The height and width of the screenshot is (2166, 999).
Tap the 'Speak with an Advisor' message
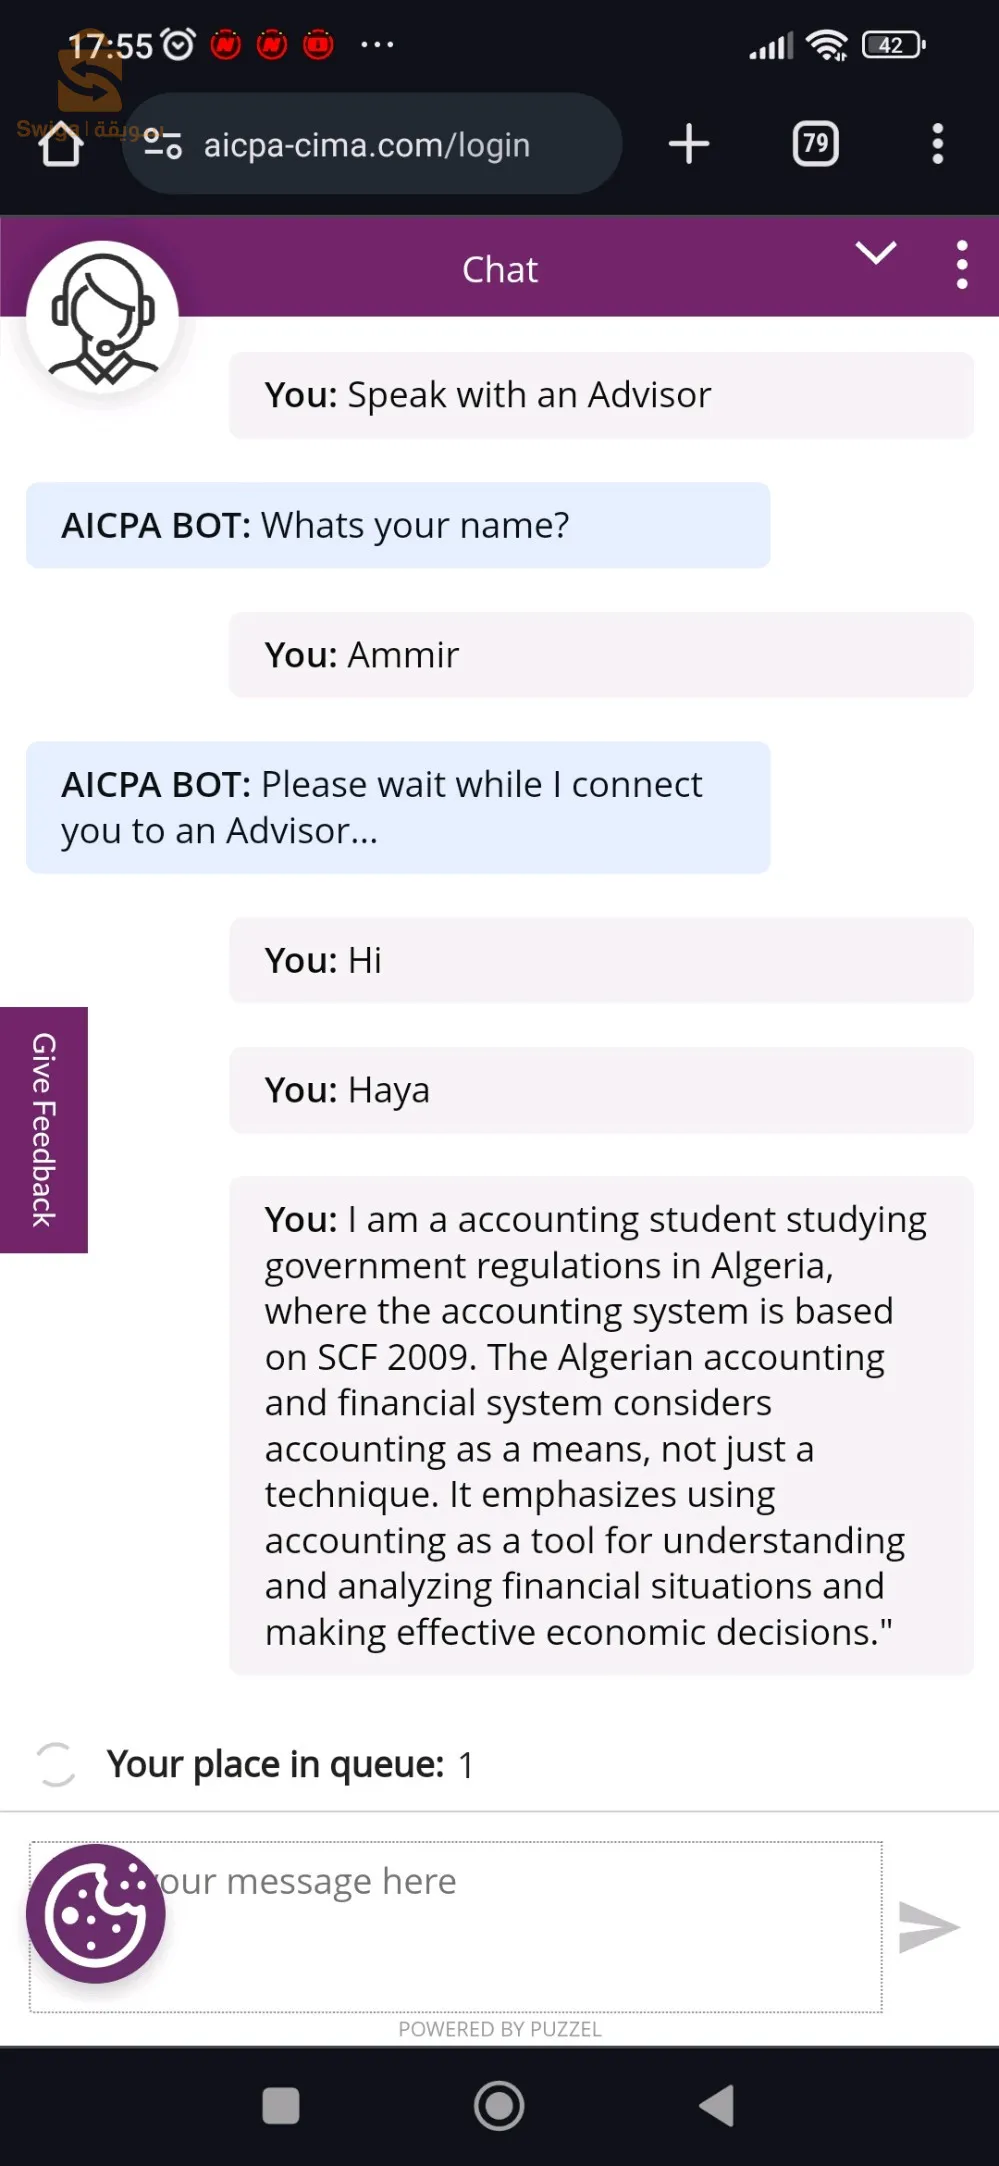point(601,395)
